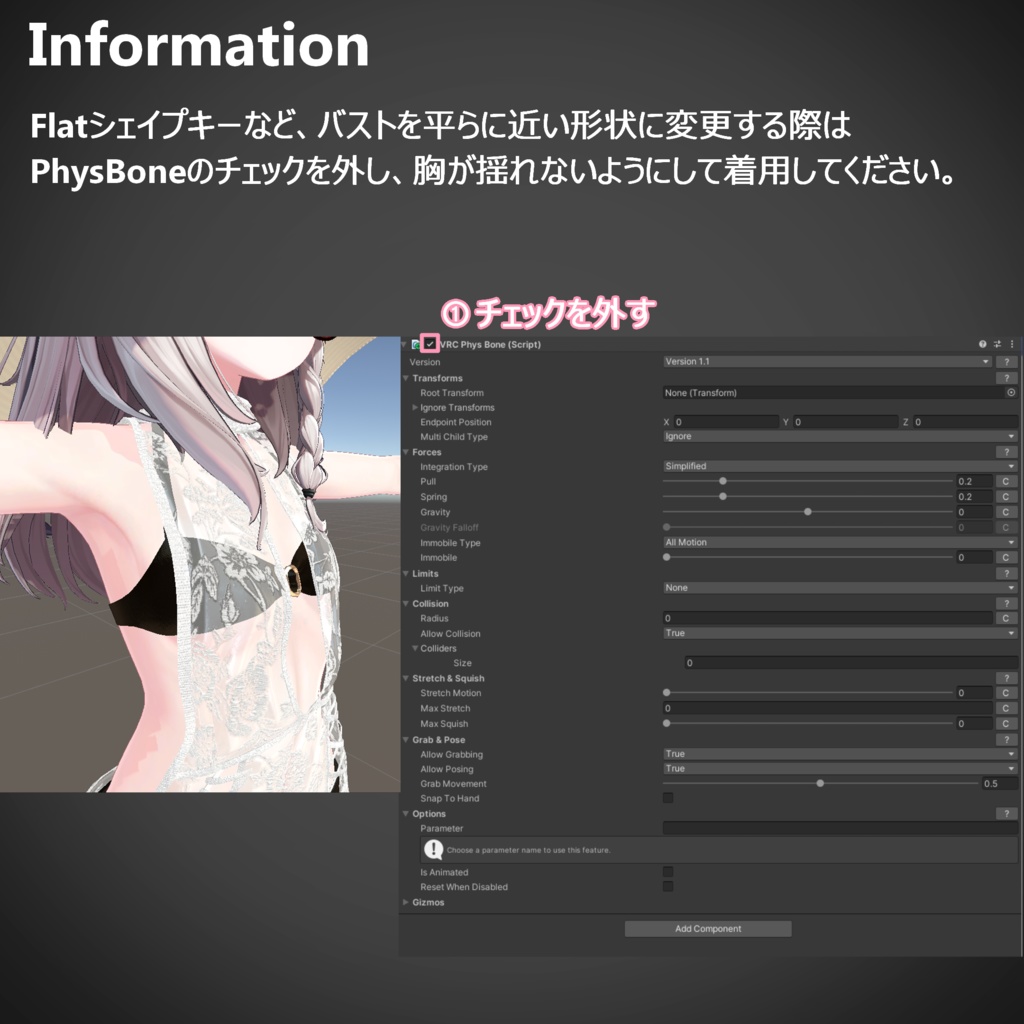Screen dimensions: 1024x1024
Task: Enable the Snap To Hand checkbox
Action: pyautogui.click(x=667, y=797)
